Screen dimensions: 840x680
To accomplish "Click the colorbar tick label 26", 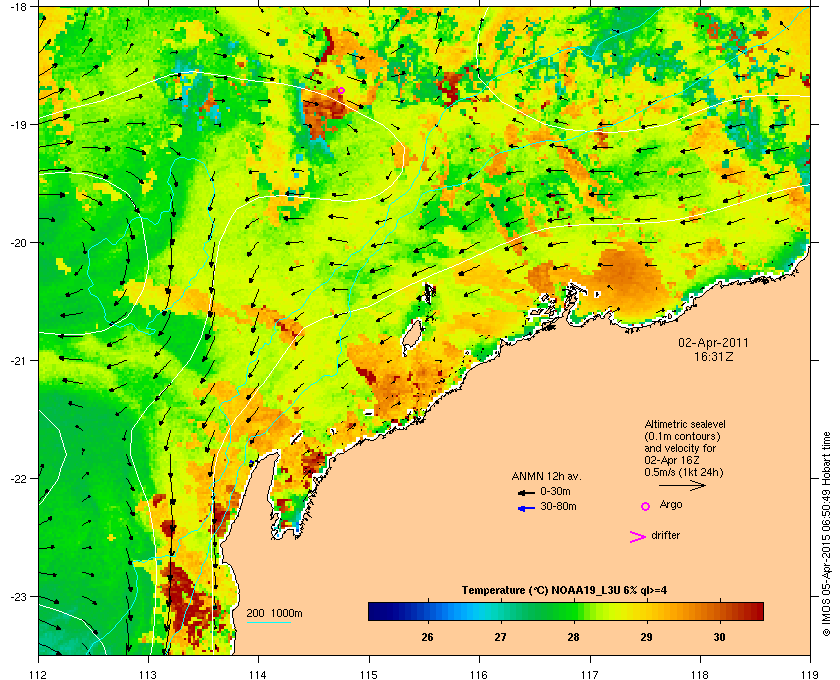I will [428, 637].
